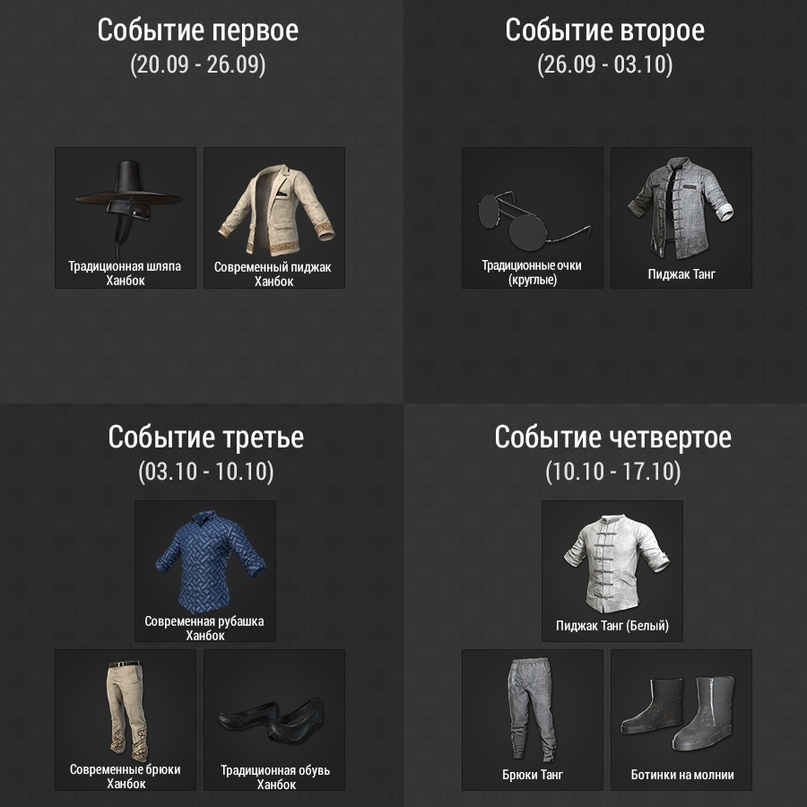
Task: Select the black zipper boots image
Action: tap(677, 712)
